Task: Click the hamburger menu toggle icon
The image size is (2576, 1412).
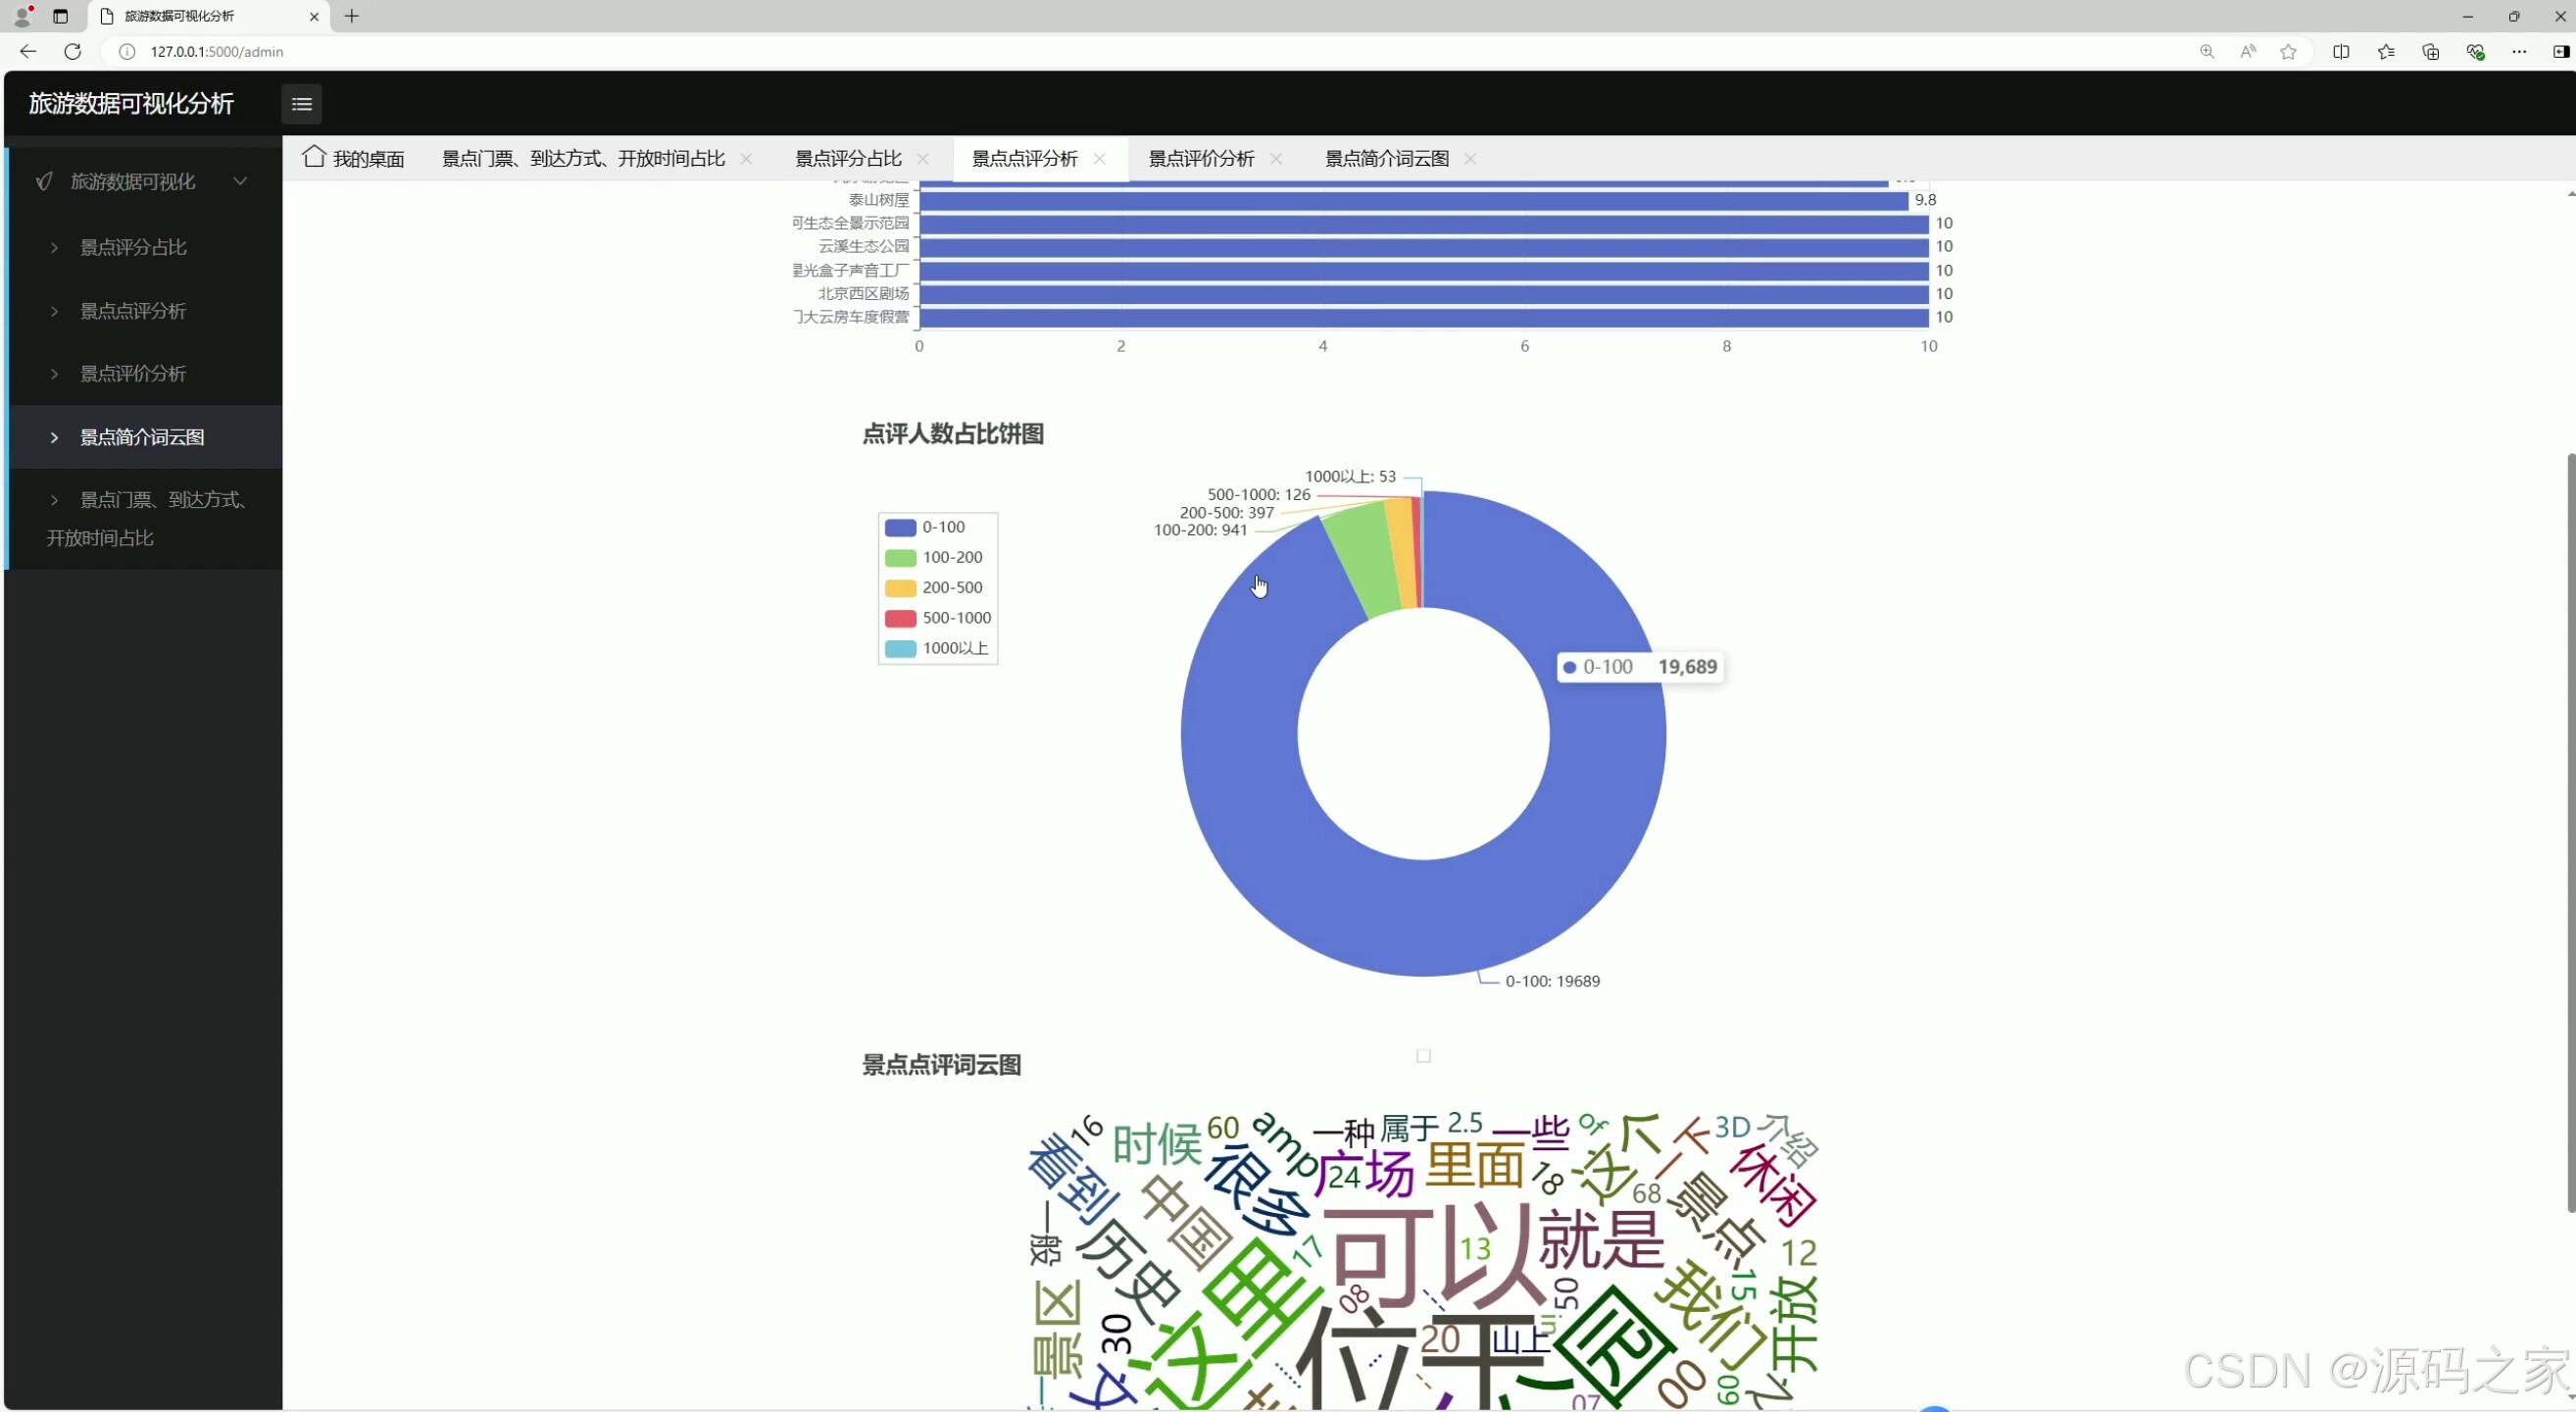Action: 301,104
